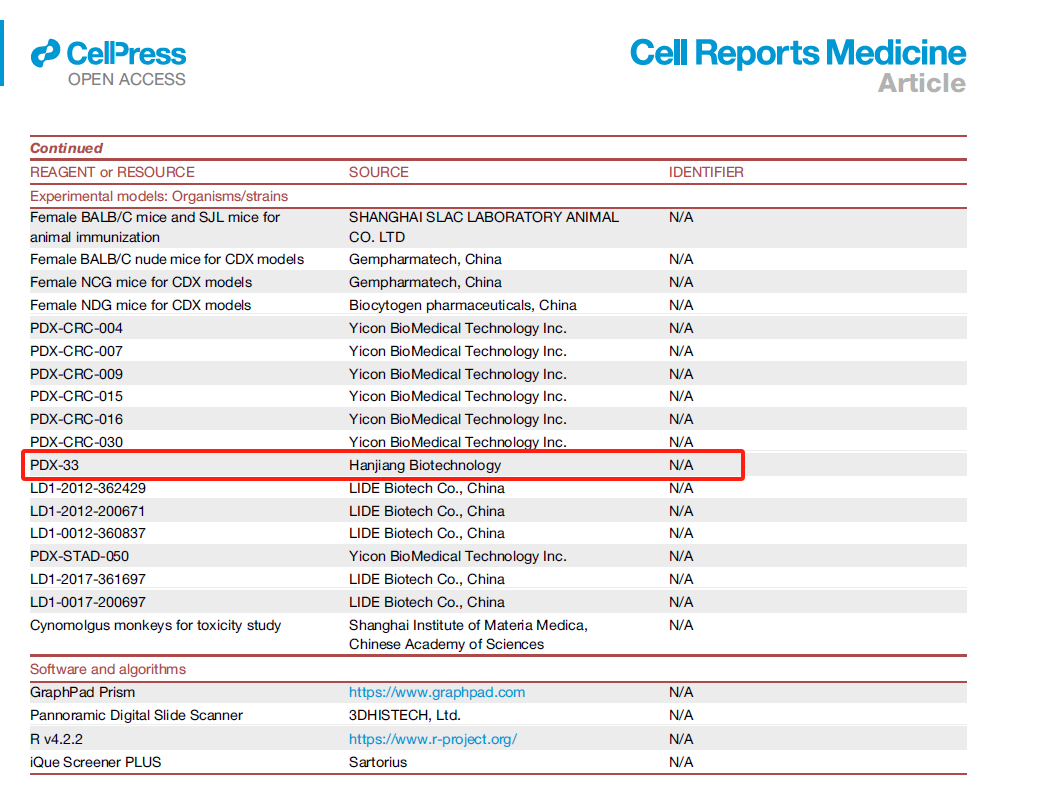Screen dimensions: 1040x797
Task: Open the https://www.graphpad.com link
Action: pyautogui.click(x=436, y=692)
